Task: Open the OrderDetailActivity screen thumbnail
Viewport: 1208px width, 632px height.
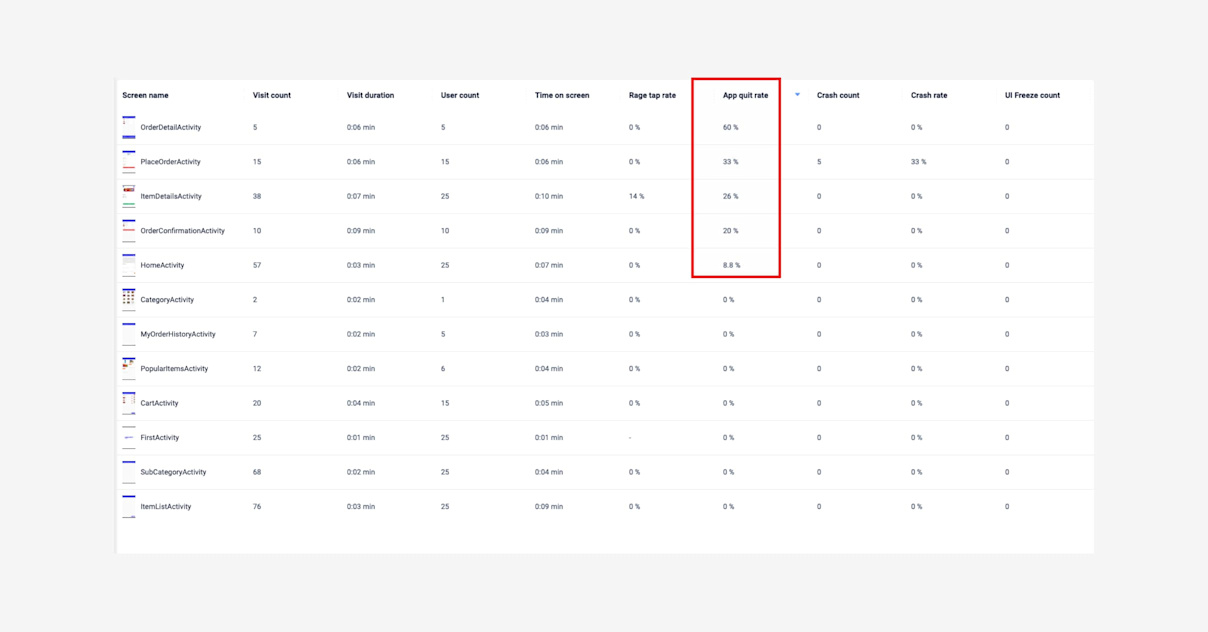Action: coord(128,127)
